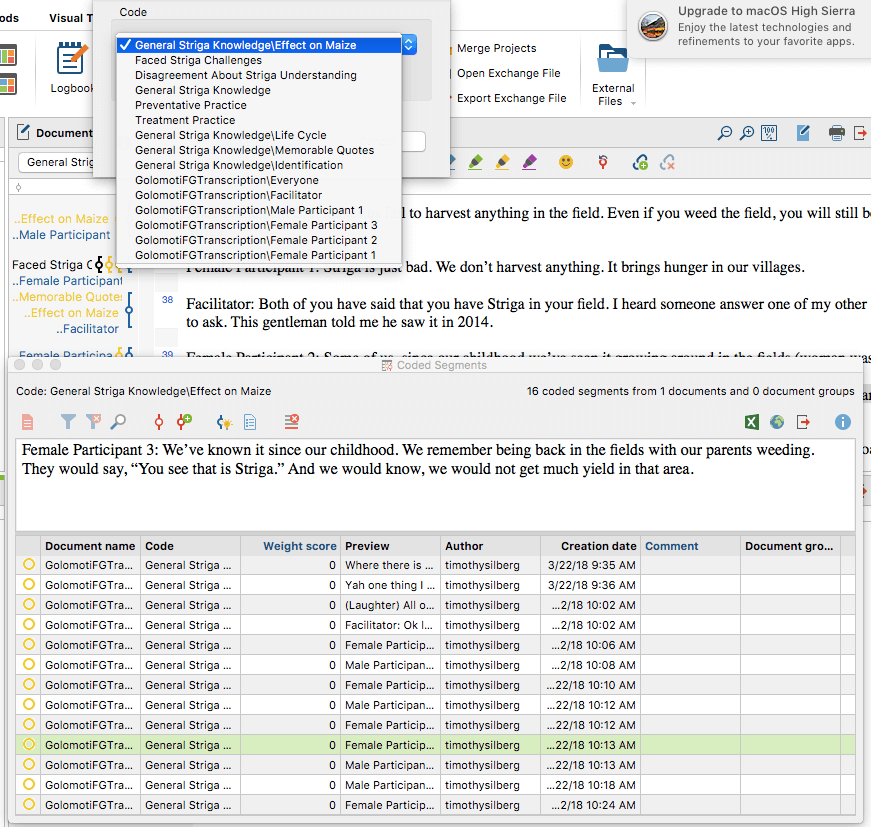This screenshot has height=827, width=871.
Task: Expand the External Files dropdown arrow
Action: click(x=633, y=103)
